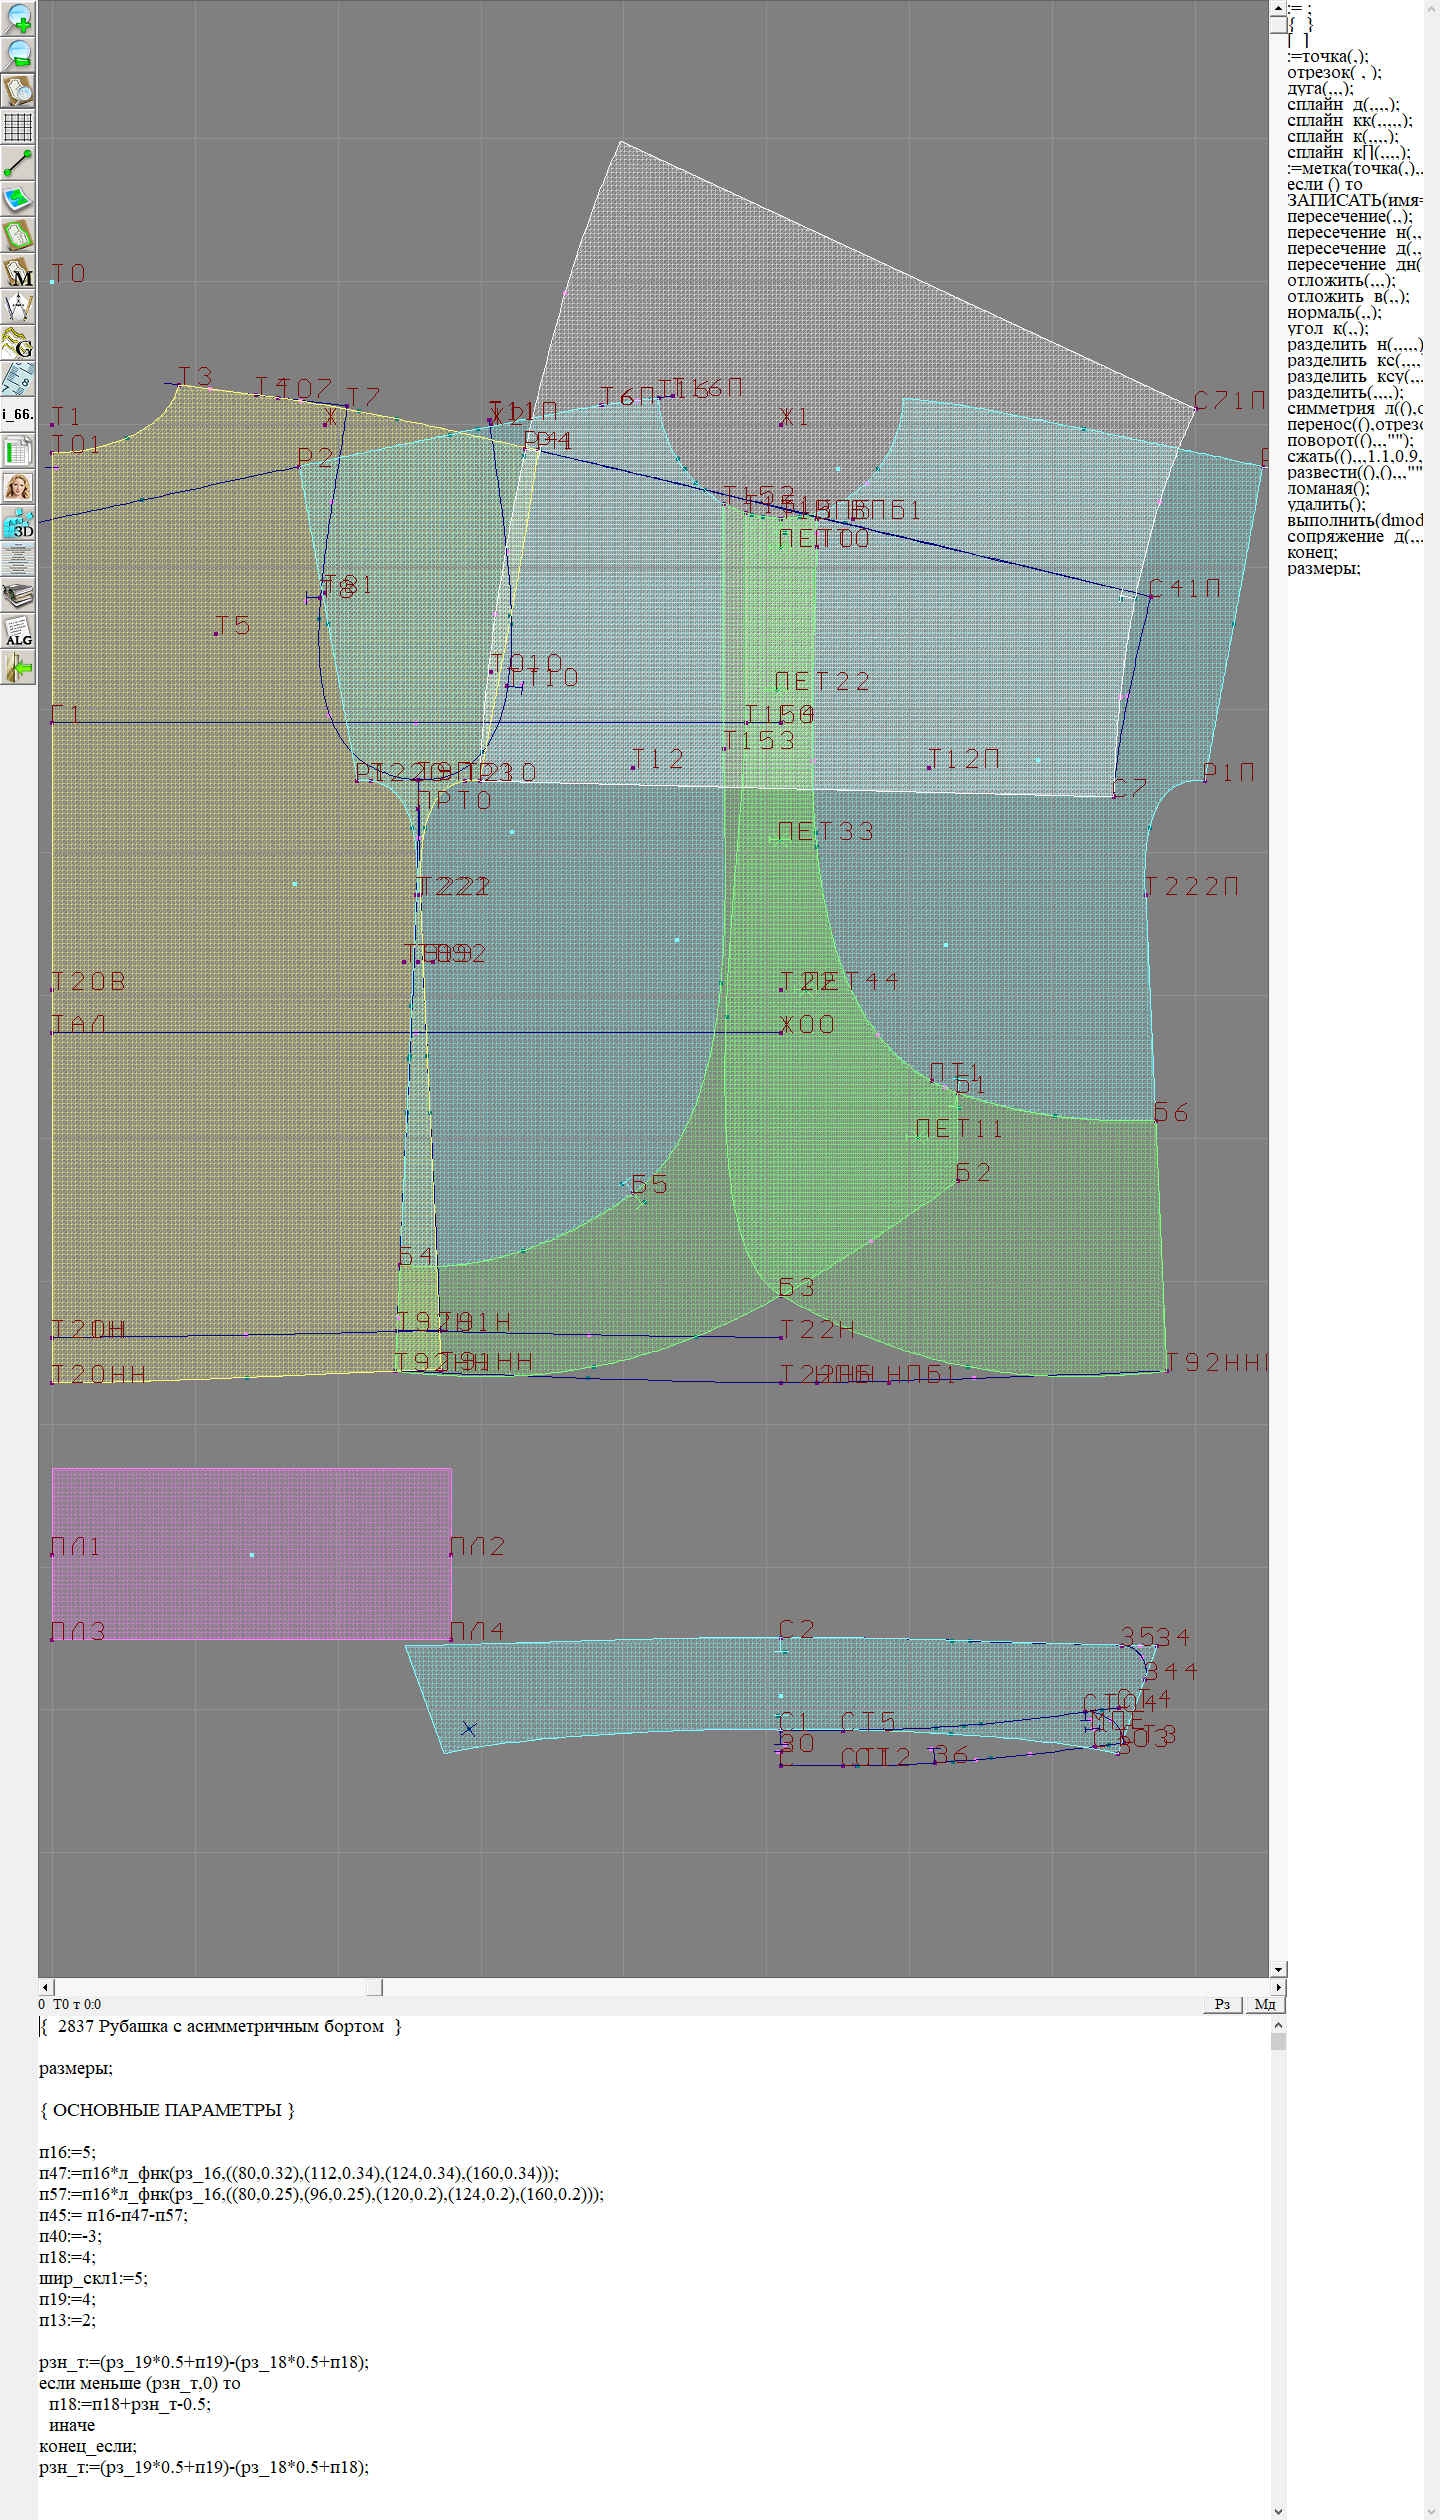The height and width of the screenshot is (2520, 1440).
Task: Choose 'симметрия л' operator from list
Action: [1354, 409]
